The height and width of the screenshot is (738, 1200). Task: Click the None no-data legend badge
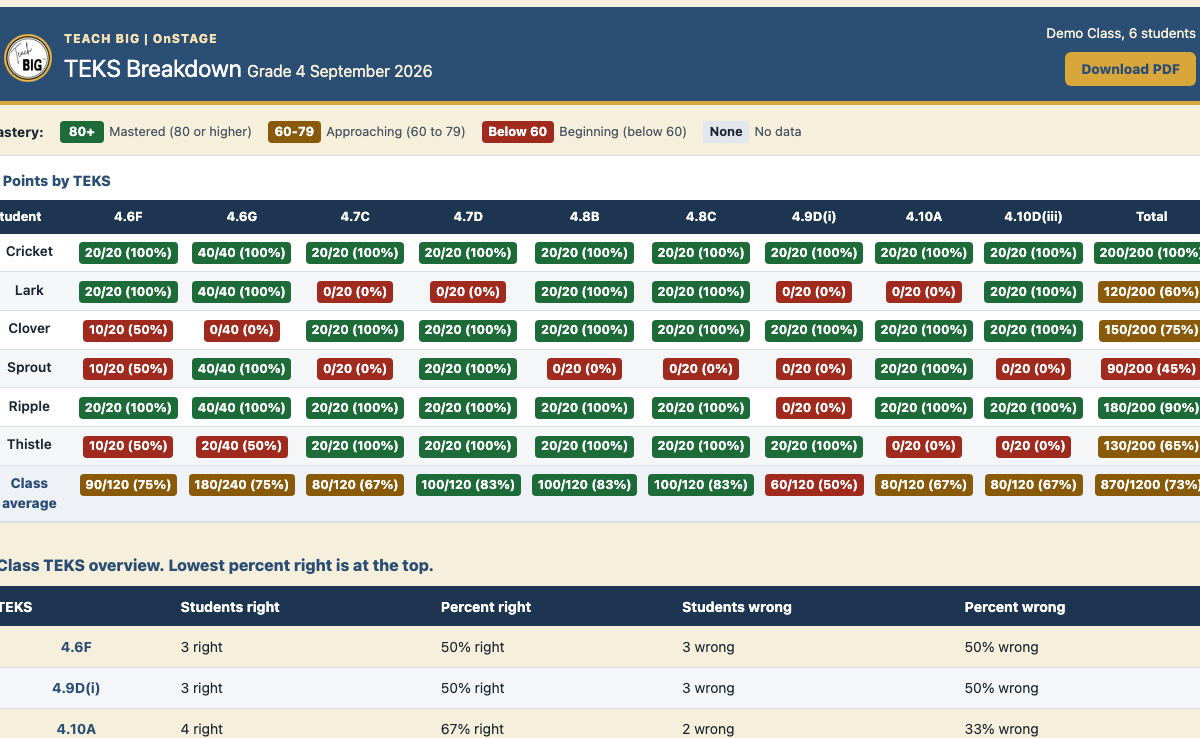(x=726, y=132)
